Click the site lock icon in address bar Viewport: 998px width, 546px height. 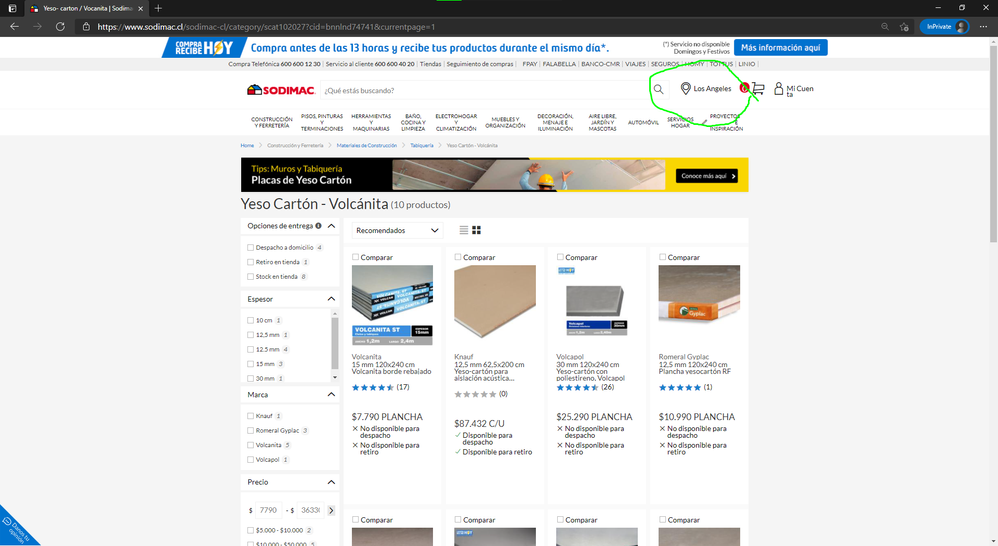point(86,27)
